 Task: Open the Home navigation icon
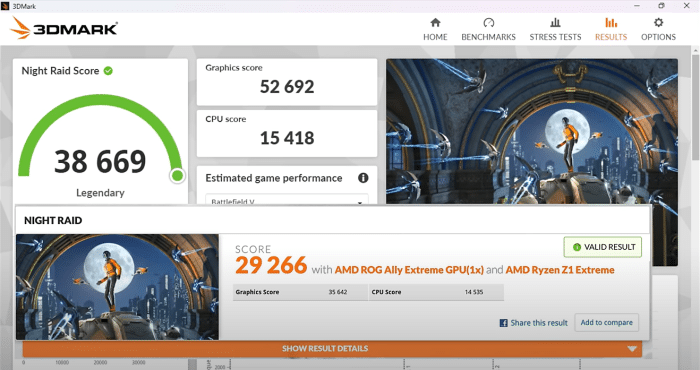(435, 23)
